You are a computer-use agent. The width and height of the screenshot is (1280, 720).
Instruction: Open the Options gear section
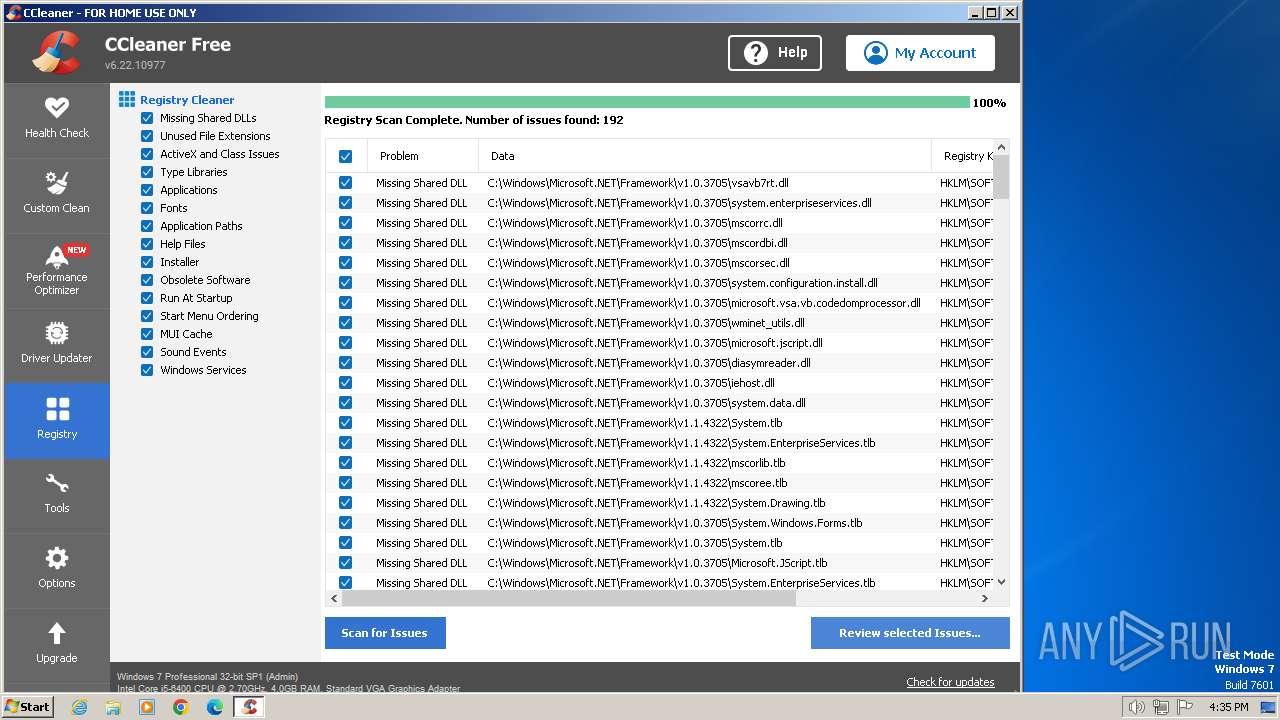pyautogui.click(x=57, y=569)
